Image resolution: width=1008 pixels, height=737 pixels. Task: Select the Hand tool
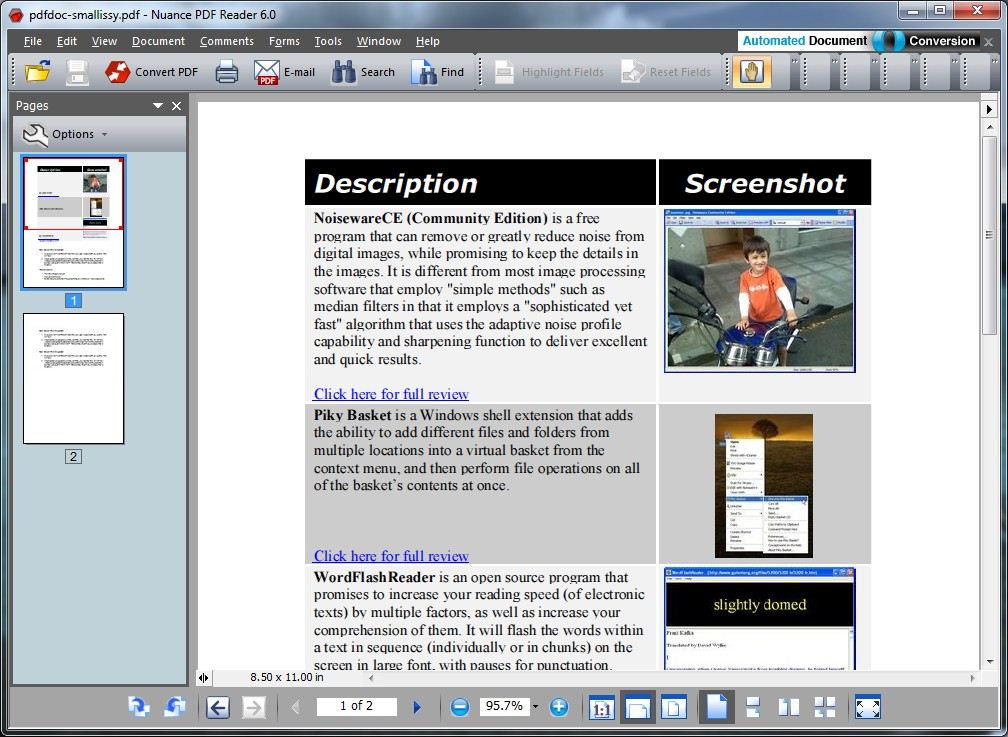pyautogui.click(x=752, y=71)
